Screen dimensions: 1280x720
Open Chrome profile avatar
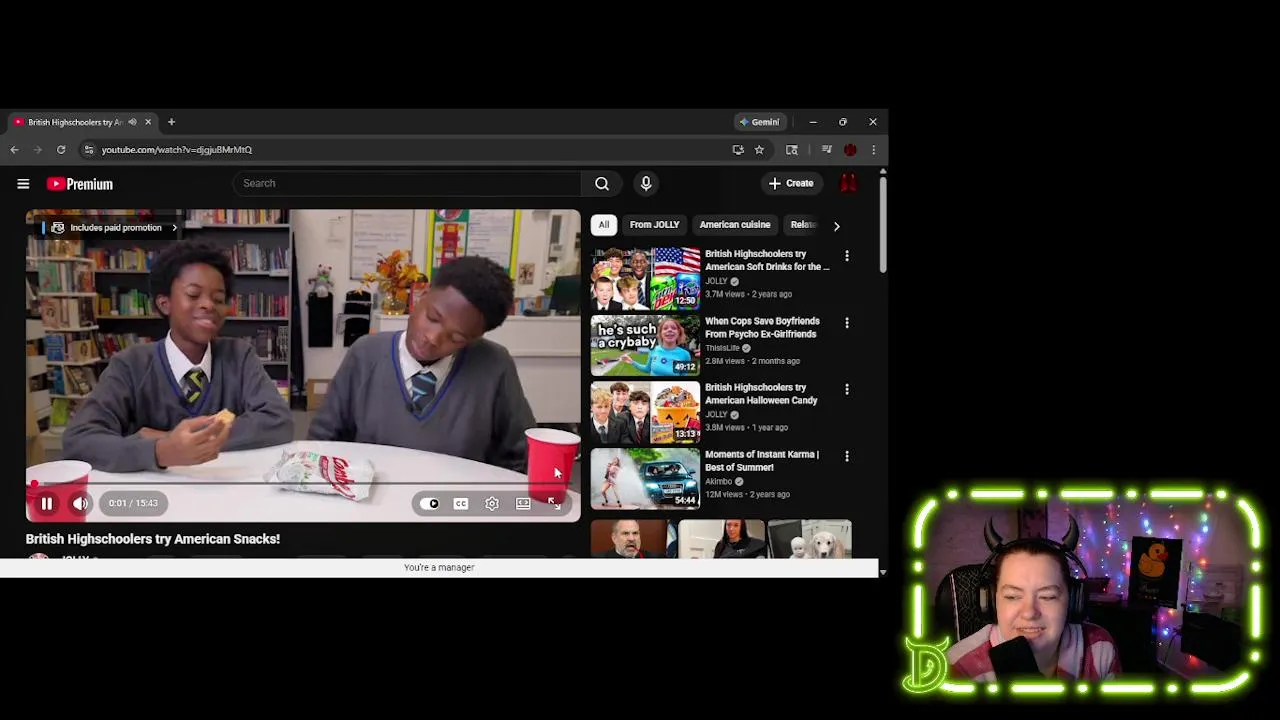click(x=850, y=150)
